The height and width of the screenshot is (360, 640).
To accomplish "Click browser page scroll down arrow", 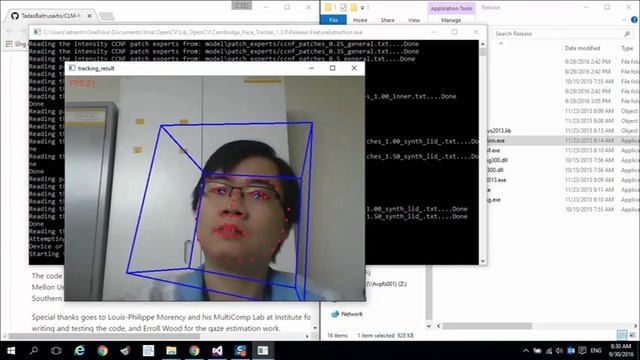I will point(315,328).
